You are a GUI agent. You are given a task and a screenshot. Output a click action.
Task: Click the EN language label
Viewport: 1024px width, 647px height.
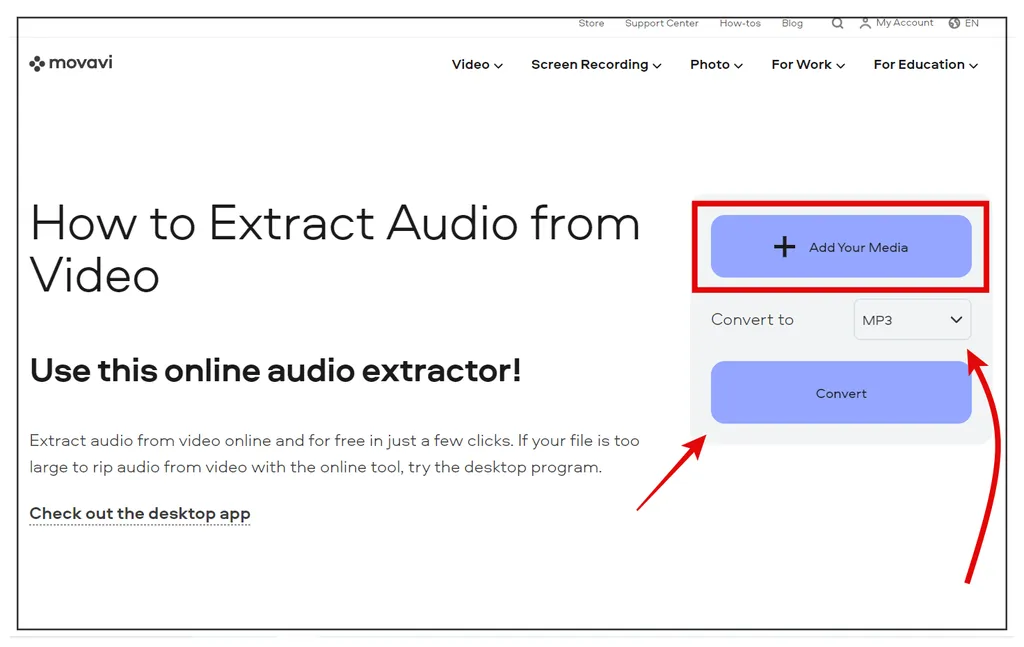(972, 23)
